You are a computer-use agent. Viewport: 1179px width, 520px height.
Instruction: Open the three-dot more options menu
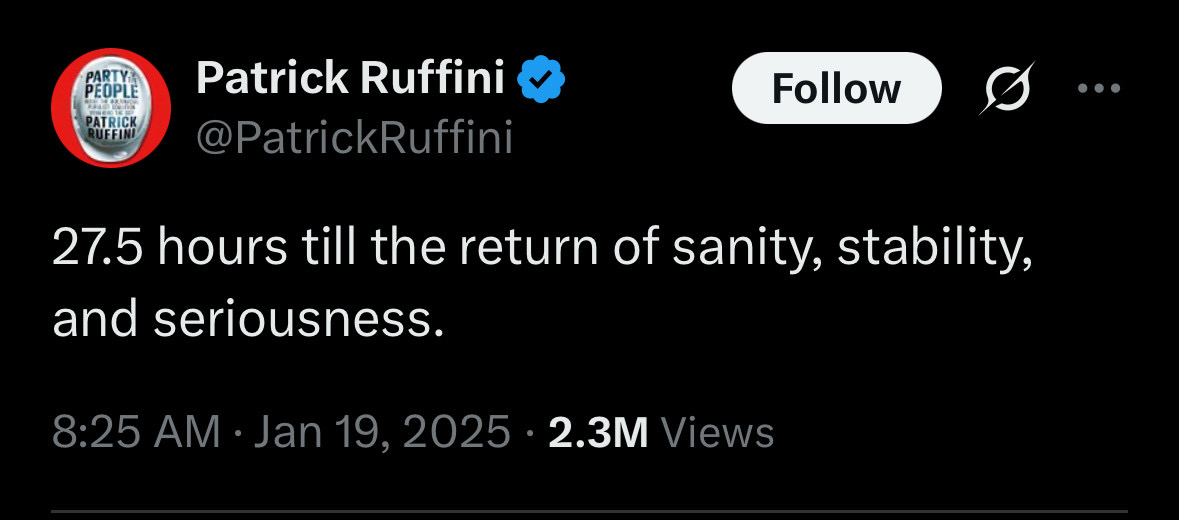coord(1101,88)
